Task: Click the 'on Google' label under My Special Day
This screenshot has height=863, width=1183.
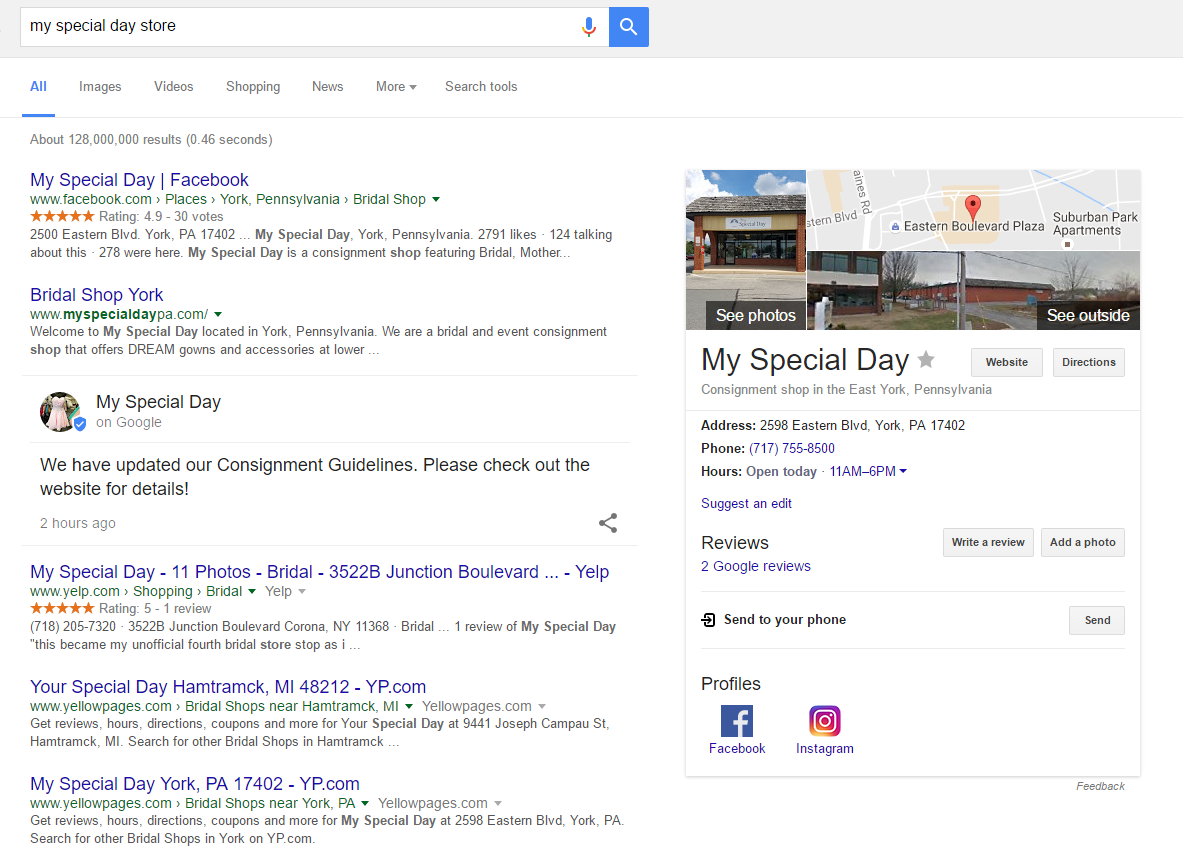Action: pyautogui.click(x=129, y=422)
